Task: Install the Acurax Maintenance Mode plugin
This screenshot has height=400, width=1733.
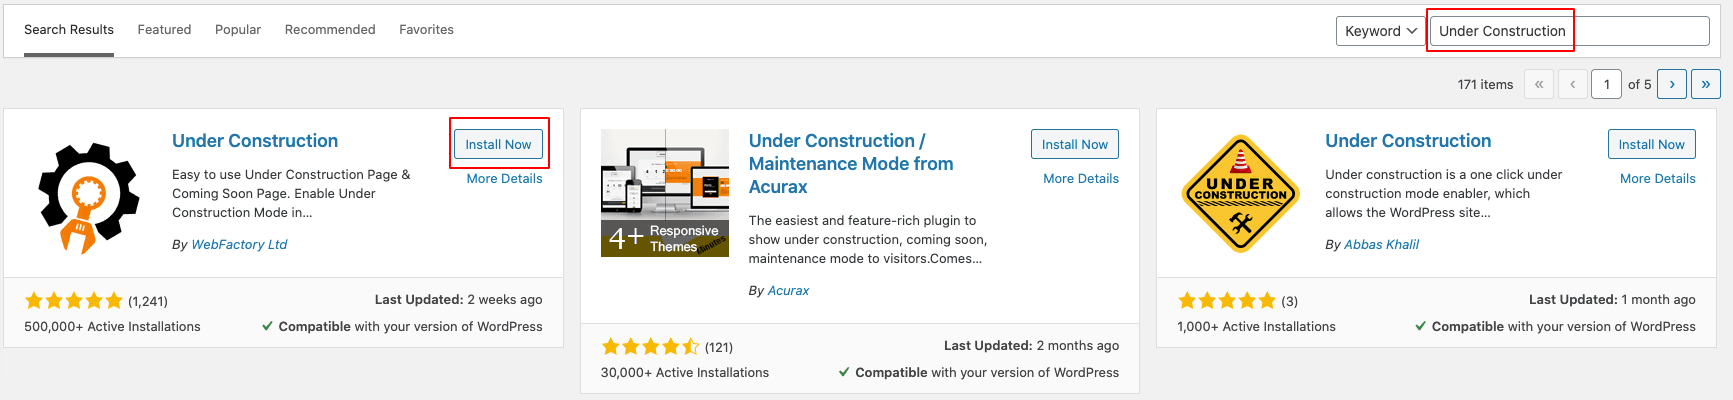Action: point(1074,145)
